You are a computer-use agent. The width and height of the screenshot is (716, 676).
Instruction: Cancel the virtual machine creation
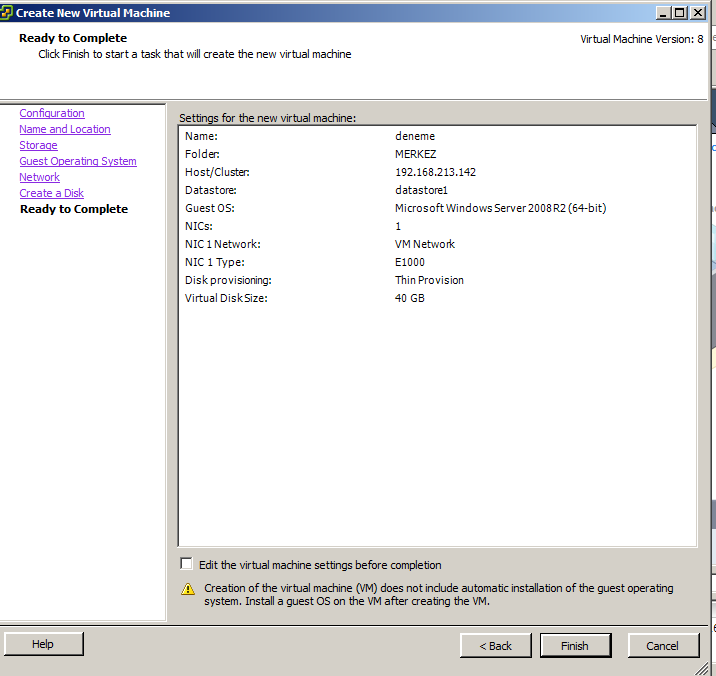tap(662, 646)
